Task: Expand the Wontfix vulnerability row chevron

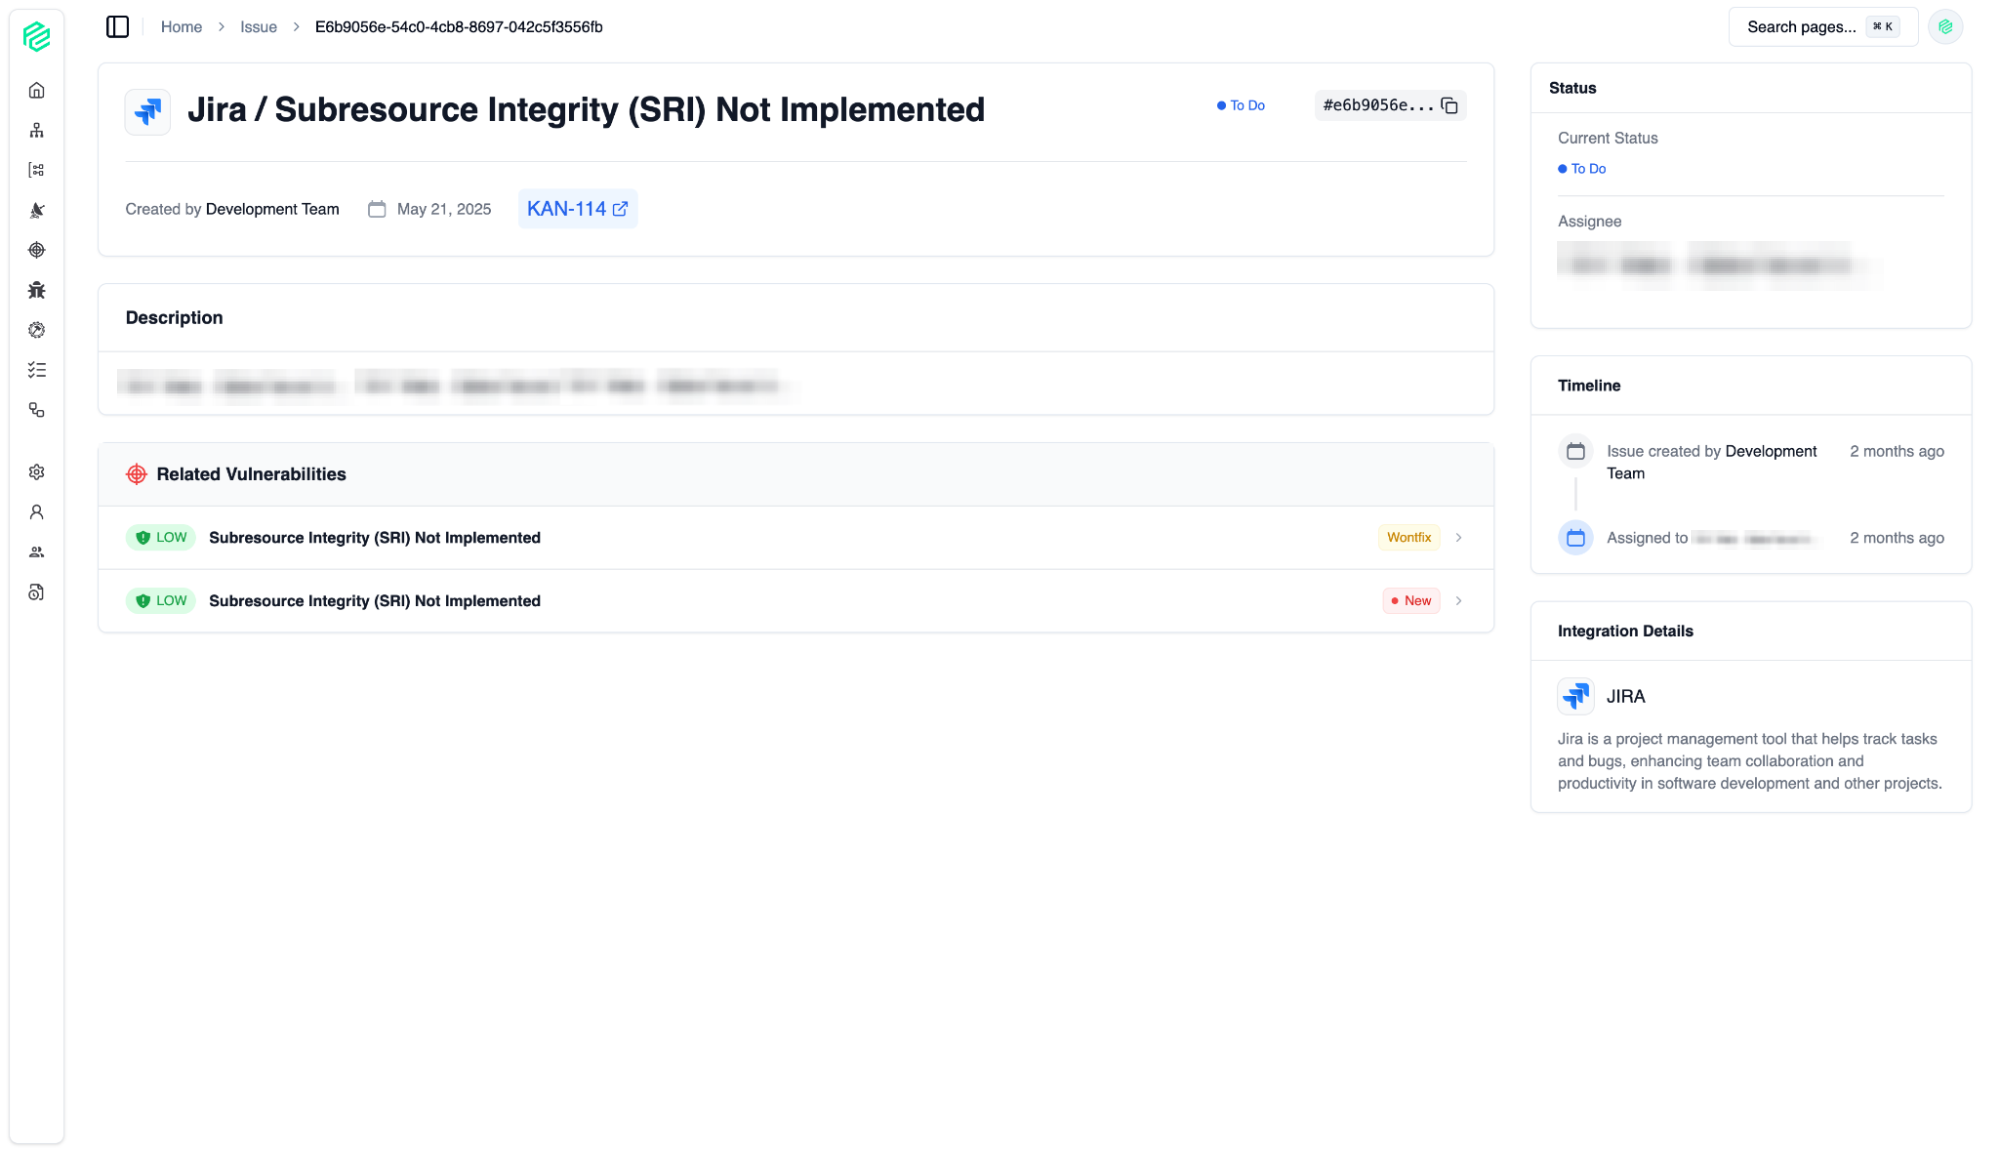Action: pos(1459,538)
